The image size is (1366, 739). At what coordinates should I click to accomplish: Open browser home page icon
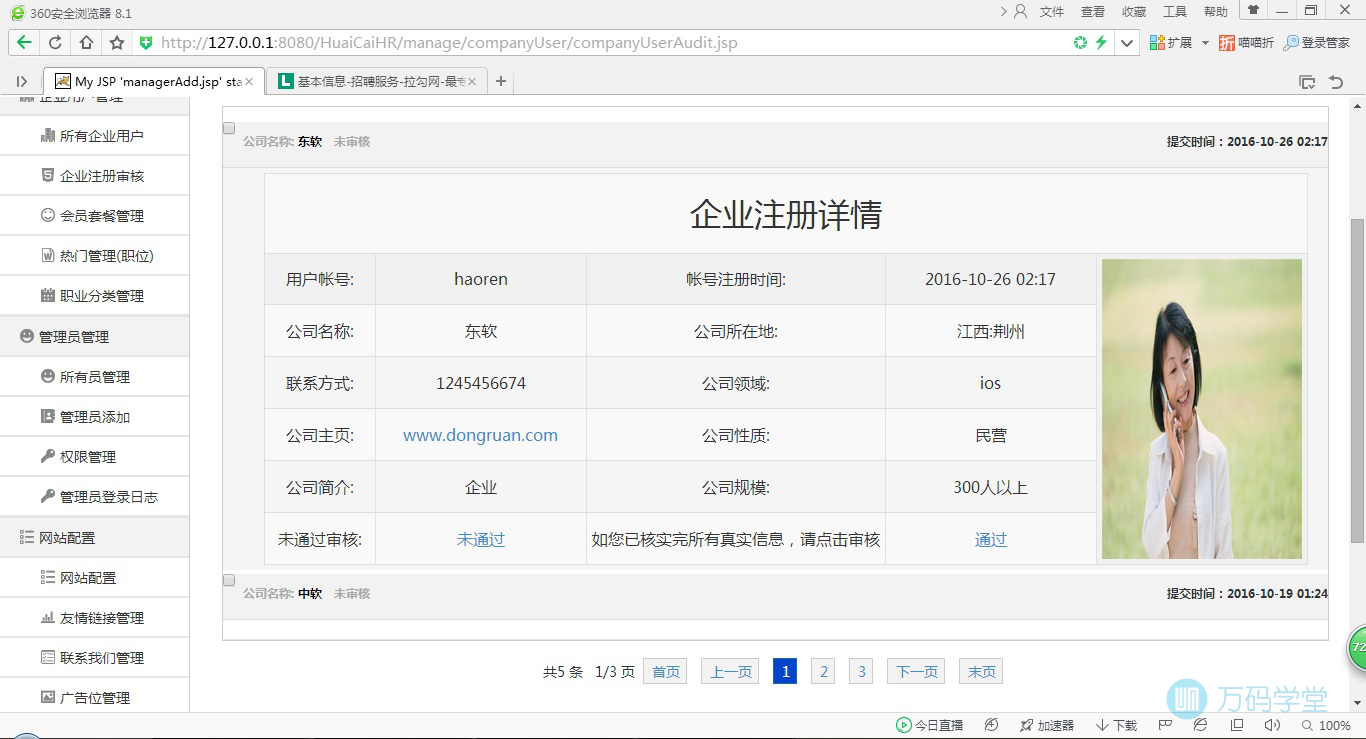[x=86, y=43]
